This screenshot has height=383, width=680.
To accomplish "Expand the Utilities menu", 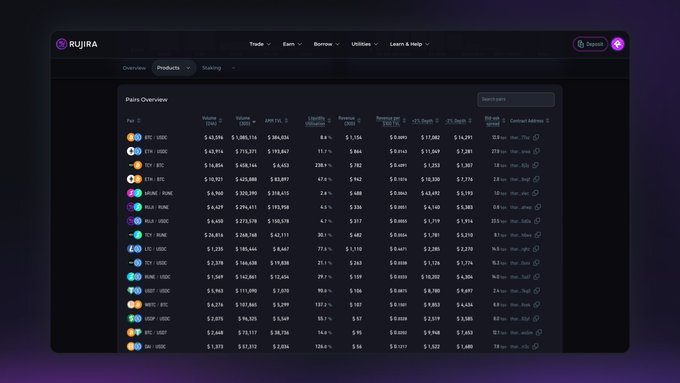I will tap(364, 44).
